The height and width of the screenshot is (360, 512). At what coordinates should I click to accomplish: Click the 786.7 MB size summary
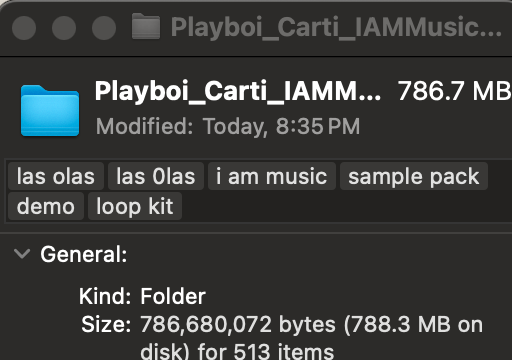click(x=455, y=91)
